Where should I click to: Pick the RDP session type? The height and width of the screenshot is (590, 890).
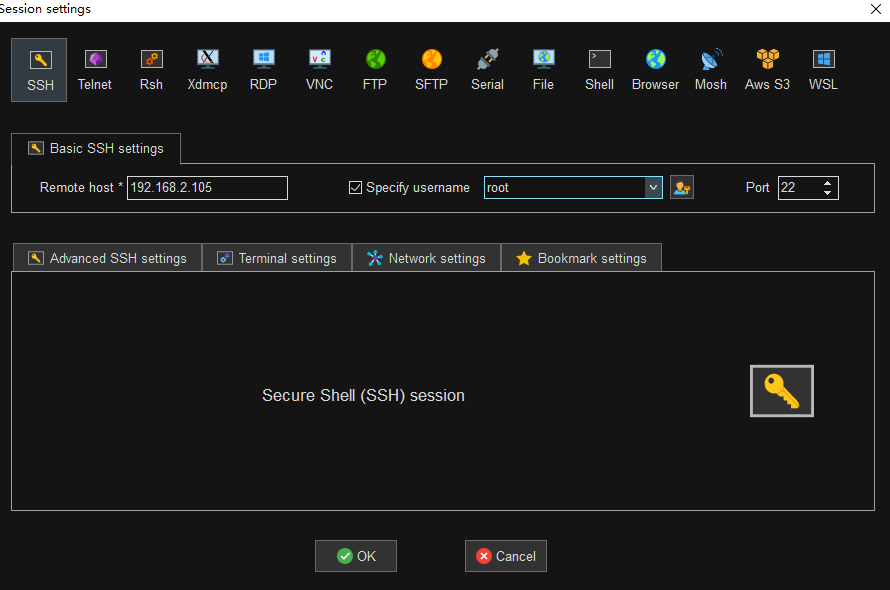click(263, 70)
